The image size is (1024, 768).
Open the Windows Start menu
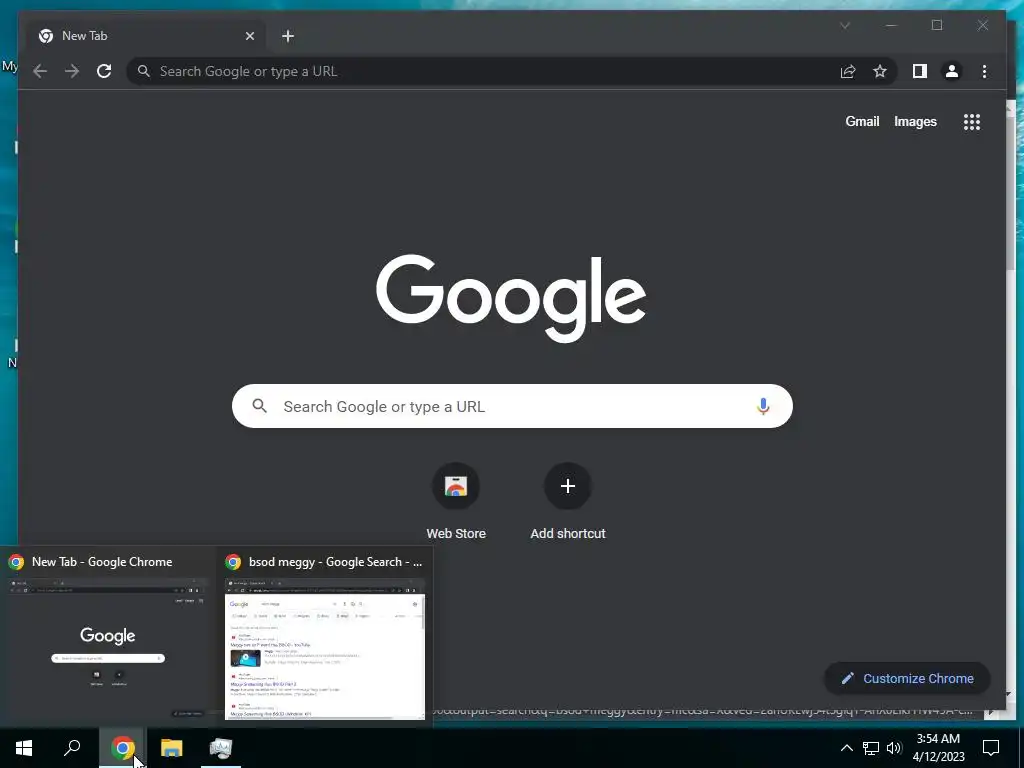click(x=24, y=748)
